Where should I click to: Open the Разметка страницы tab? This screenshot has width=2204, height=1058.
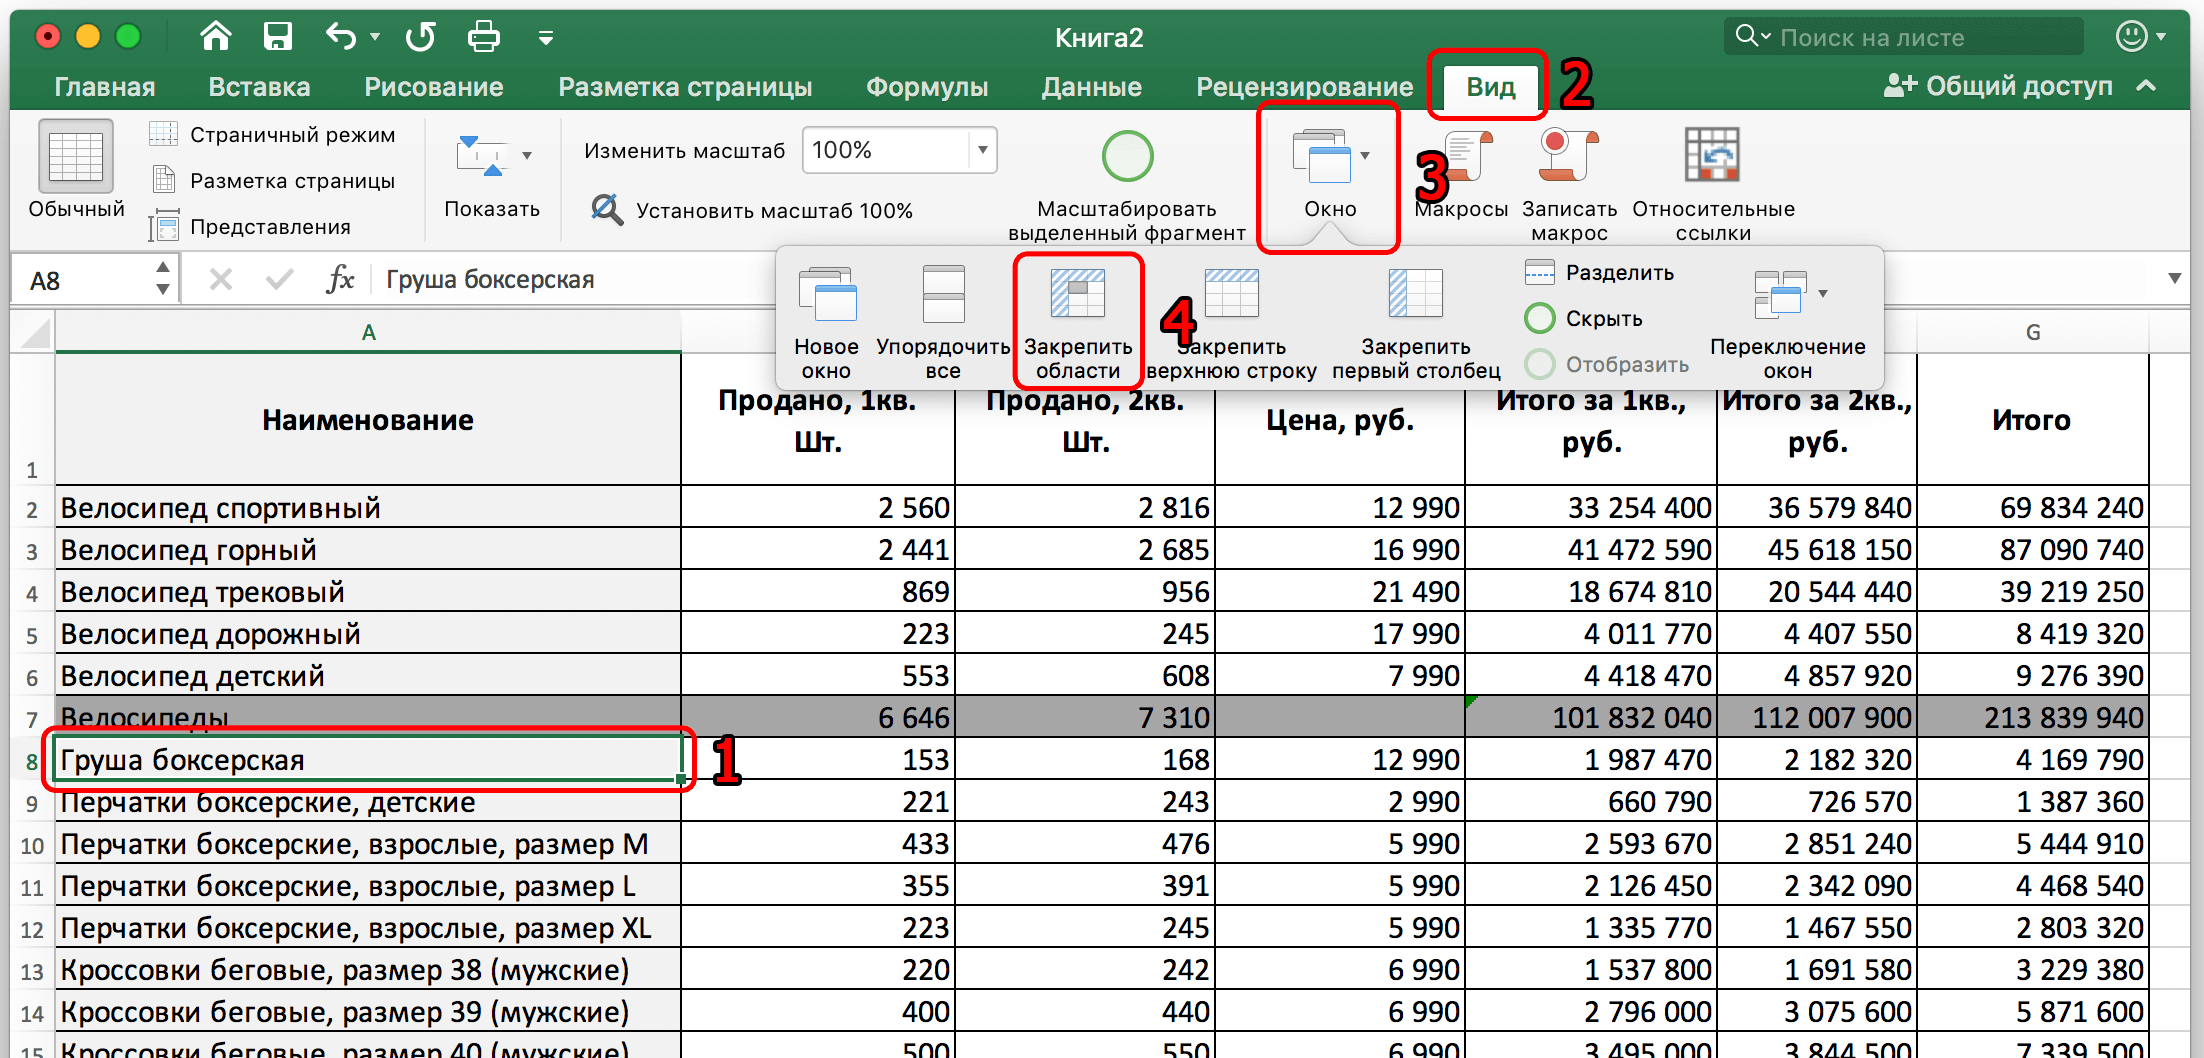point(685,87)
